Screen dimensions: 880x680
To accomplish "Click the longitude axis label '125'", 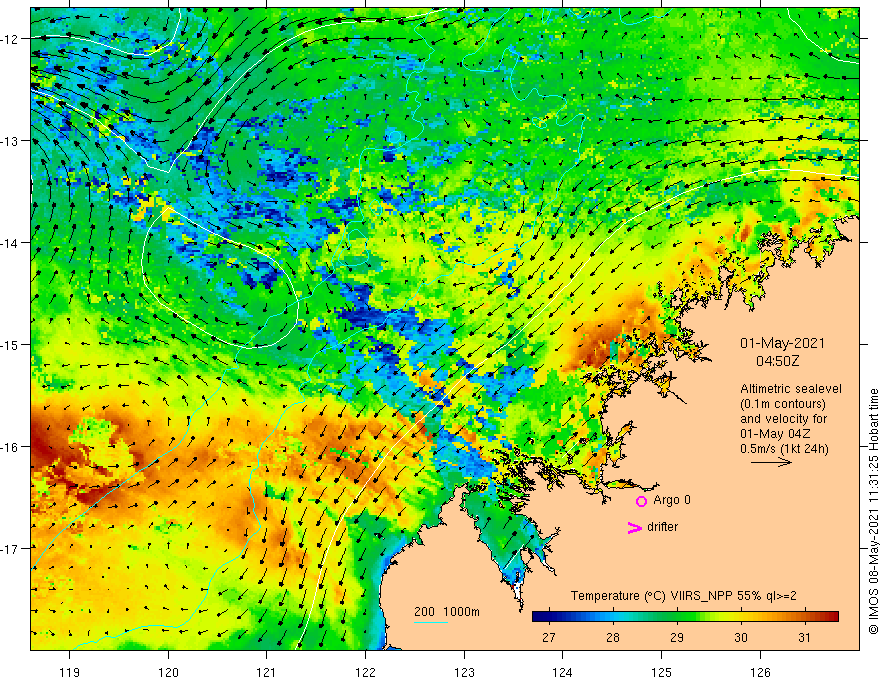I will [x=662, y=672].
